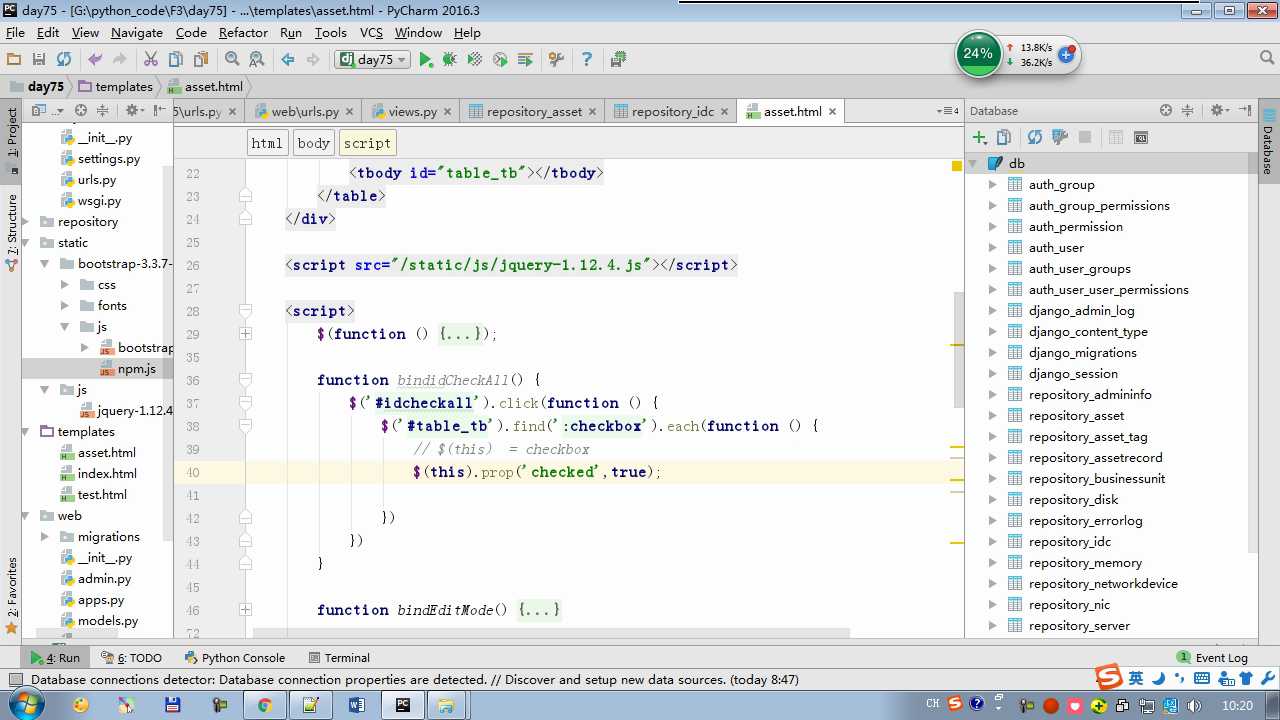The width and height of the screenshot is (1280, 720).
Task: Click the Open folder toolbar icon
Action: pos(14,60)
